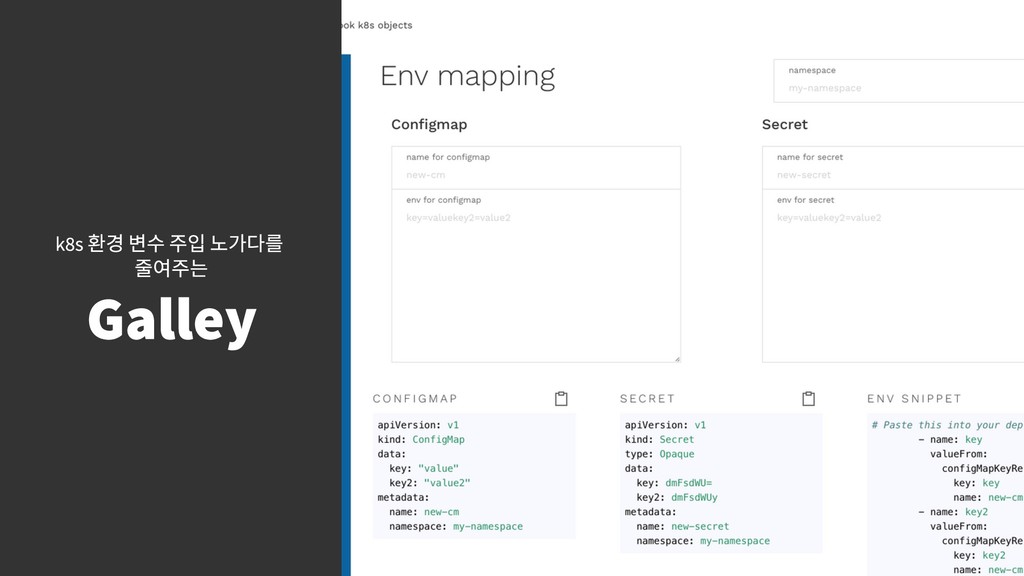Click the CONFIGMAP output label
This screenshot has width=1024, height=576.
(x=415, y=398)
